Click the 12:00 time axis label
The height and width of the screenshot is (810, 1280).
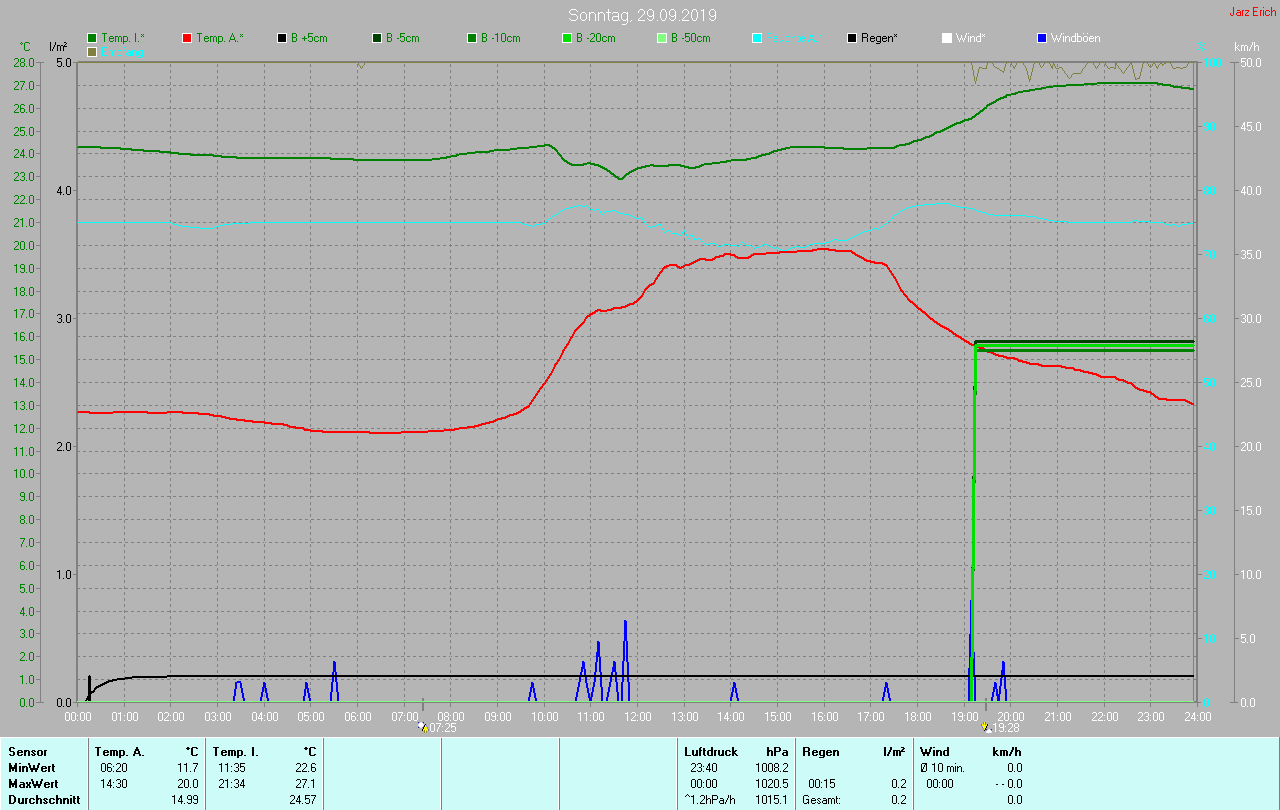pyautogui.click(x=638, y=717)
